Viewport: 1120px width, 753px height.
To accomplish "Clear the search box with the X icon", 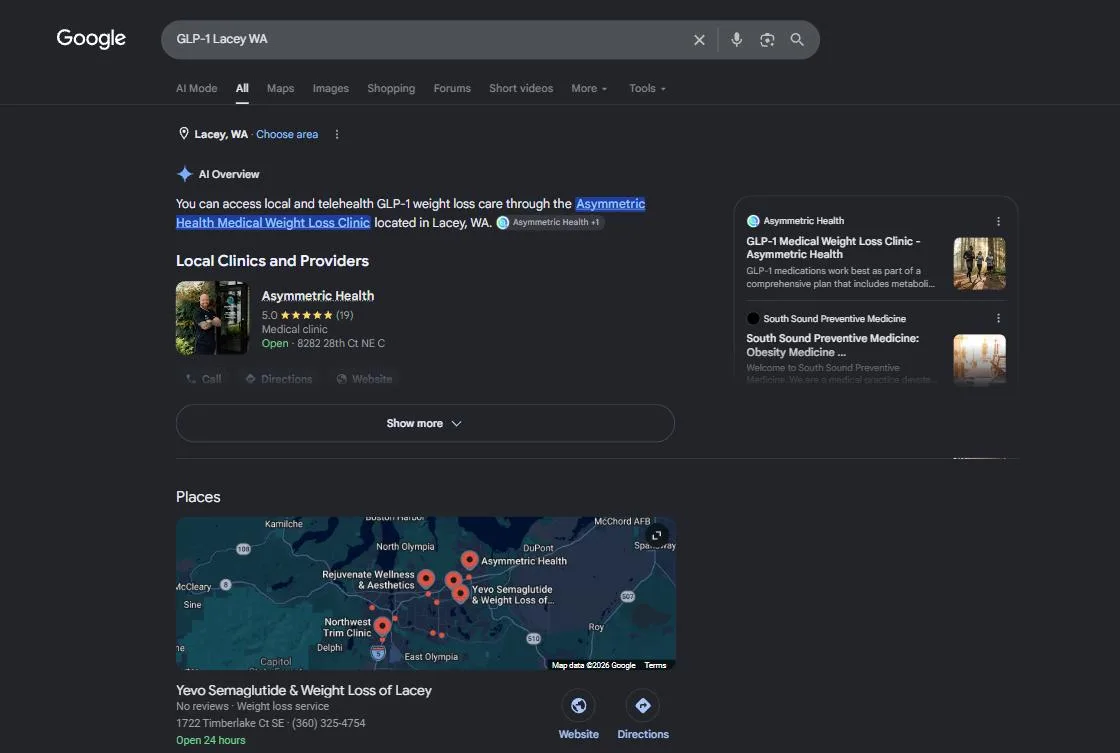I will 699,40.
